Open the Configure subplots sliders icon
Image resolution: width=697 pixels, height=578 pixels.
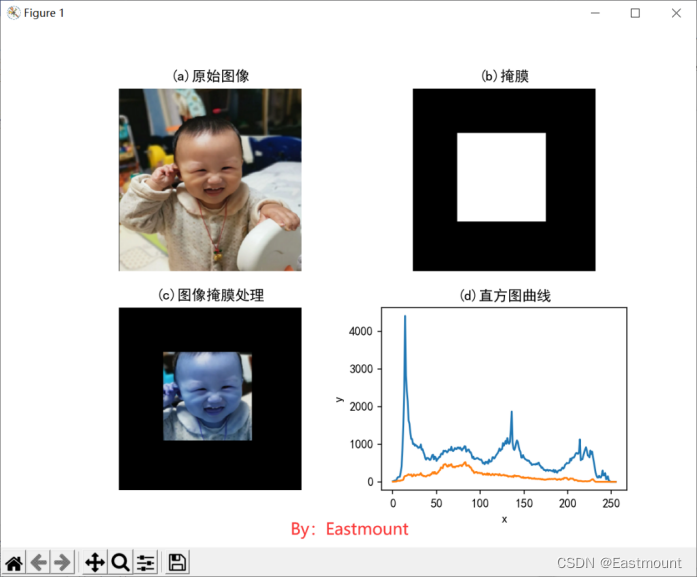pyautogui.click(x=145, y=563)
